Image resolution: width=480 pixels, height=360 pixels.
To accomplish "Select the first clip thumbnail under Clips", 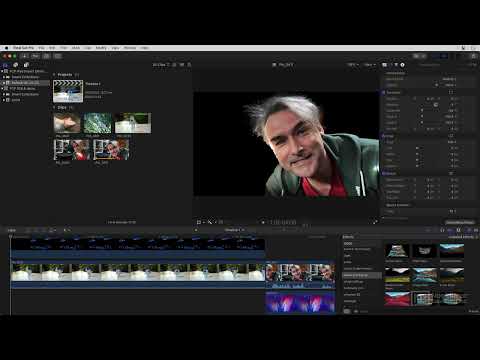I will [67, 123].
